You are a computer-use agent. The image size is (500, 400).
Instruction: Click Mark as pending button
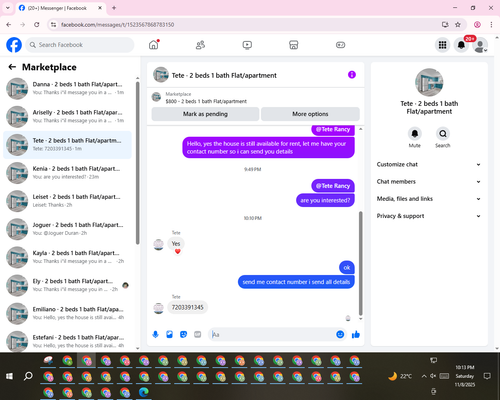[x=205, y=114]
